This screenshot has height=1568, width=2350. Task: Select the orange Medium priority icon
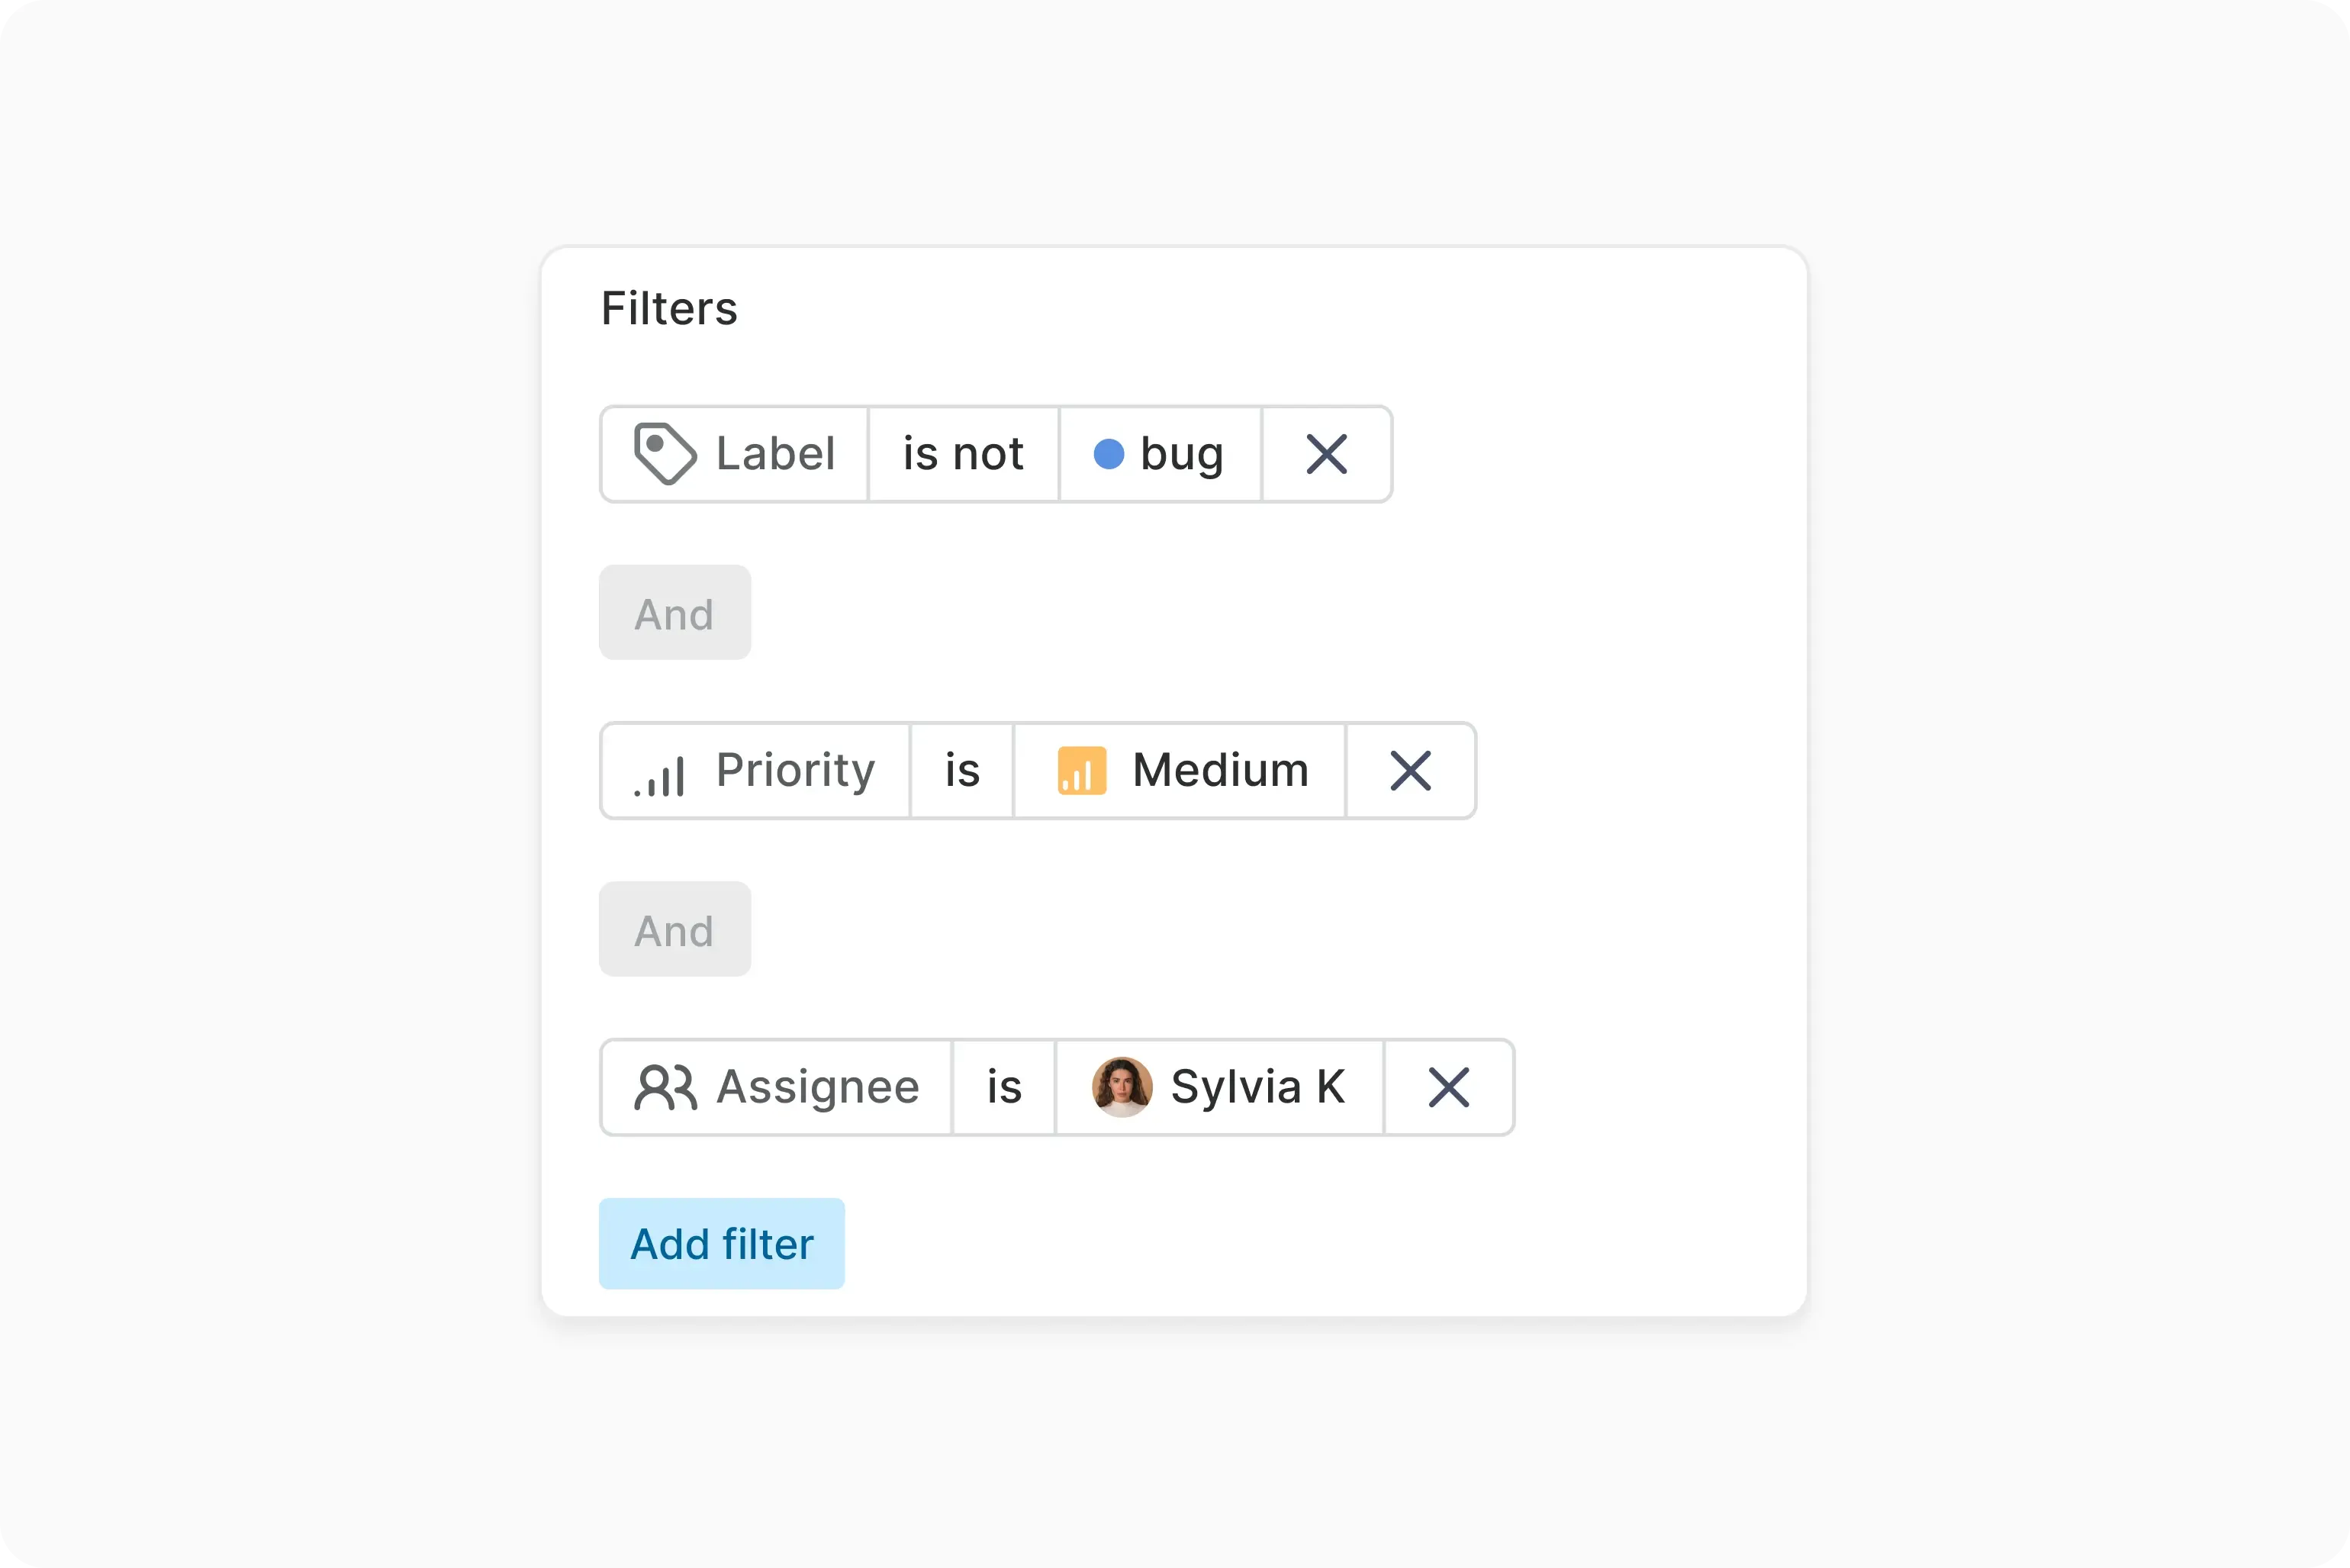(1083, 770)
